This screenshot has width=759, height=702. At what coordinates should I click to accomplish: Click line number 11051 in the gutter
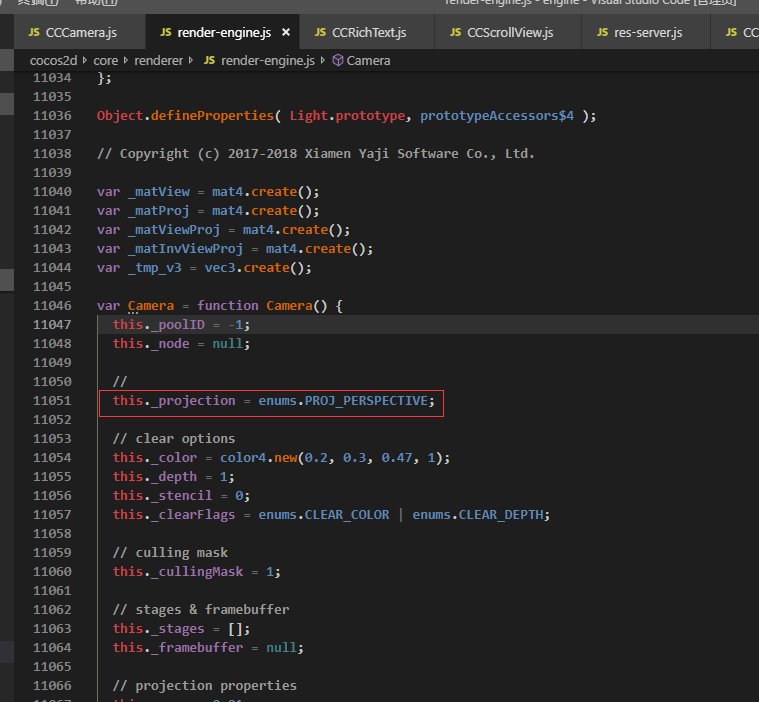click(52, 401)
